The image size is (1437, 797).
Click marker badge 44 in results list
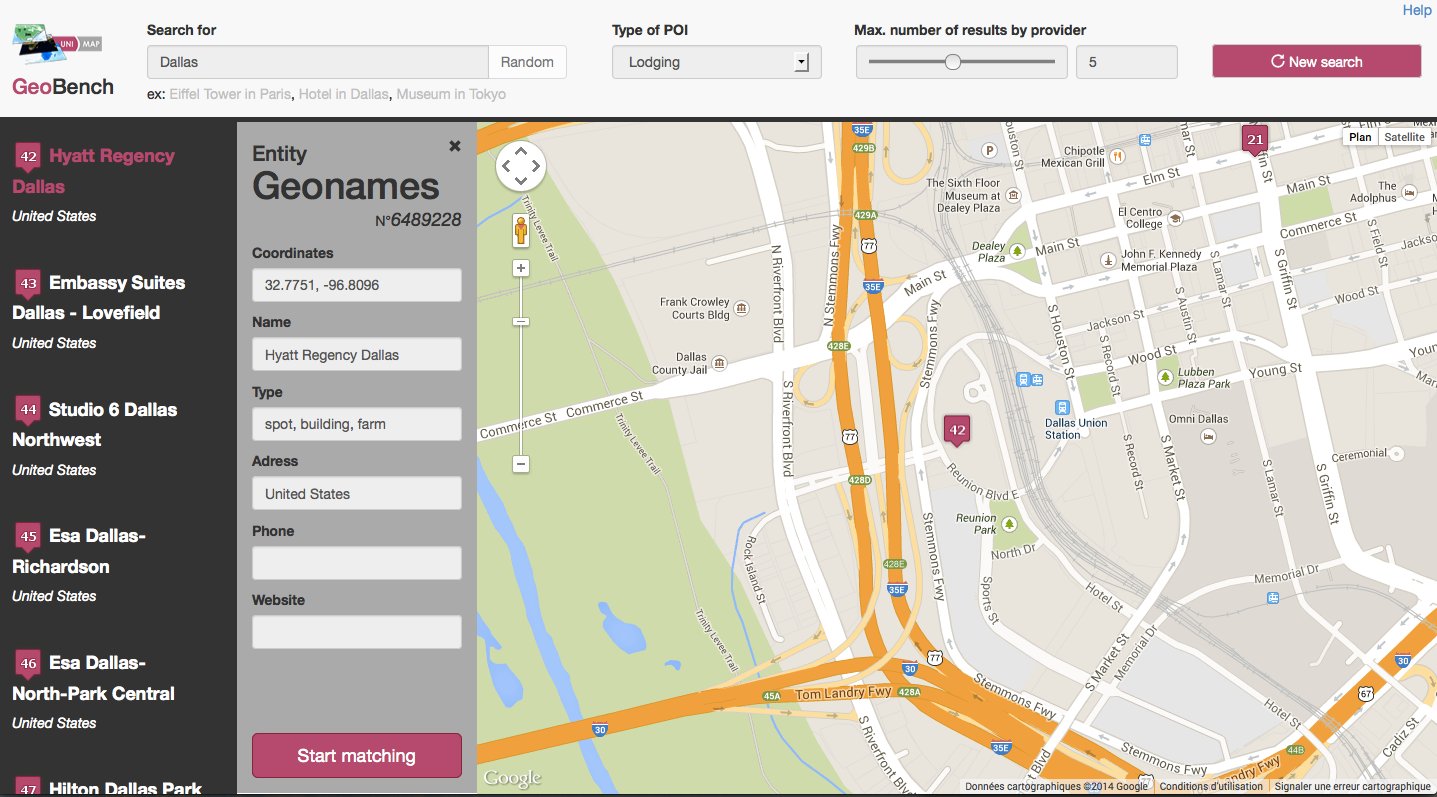28,411
